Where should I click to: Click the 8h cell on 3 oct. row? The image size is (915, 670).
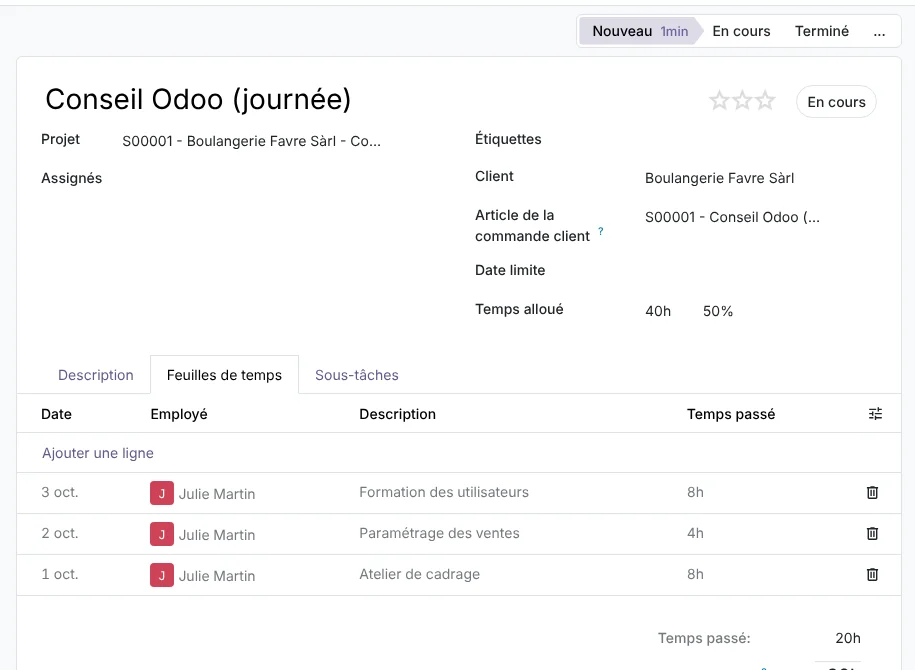(x=695, y=492)
